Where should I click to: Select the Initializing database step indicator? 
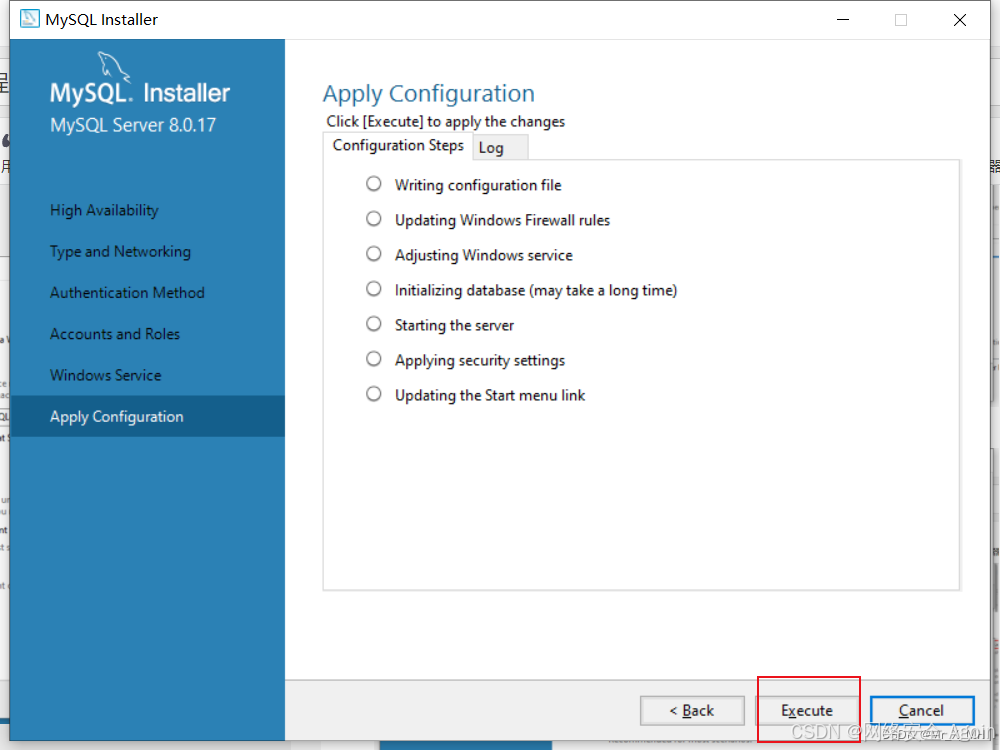pyautogui.click(x=373, y=289)
